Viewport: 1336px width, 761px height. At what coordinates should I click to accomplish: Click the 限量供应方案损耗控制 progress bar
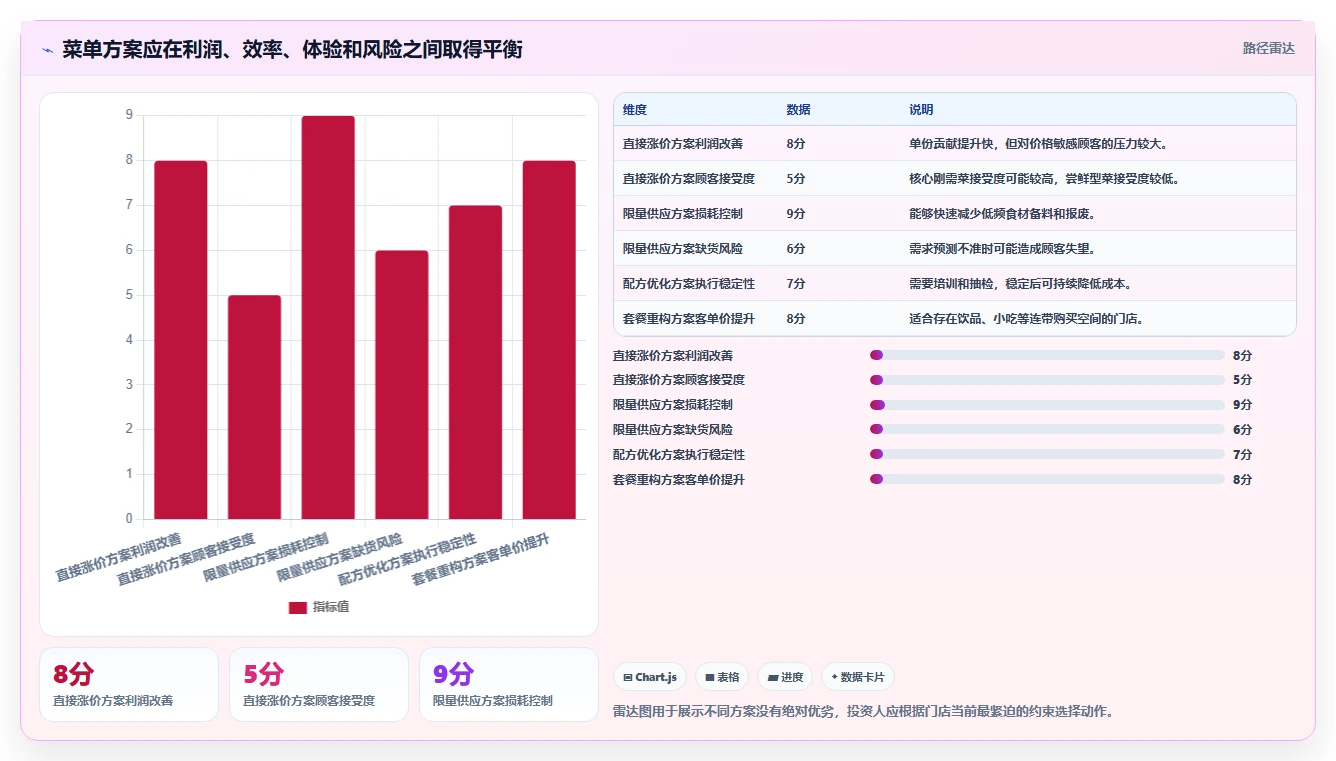pos(1047,405)
